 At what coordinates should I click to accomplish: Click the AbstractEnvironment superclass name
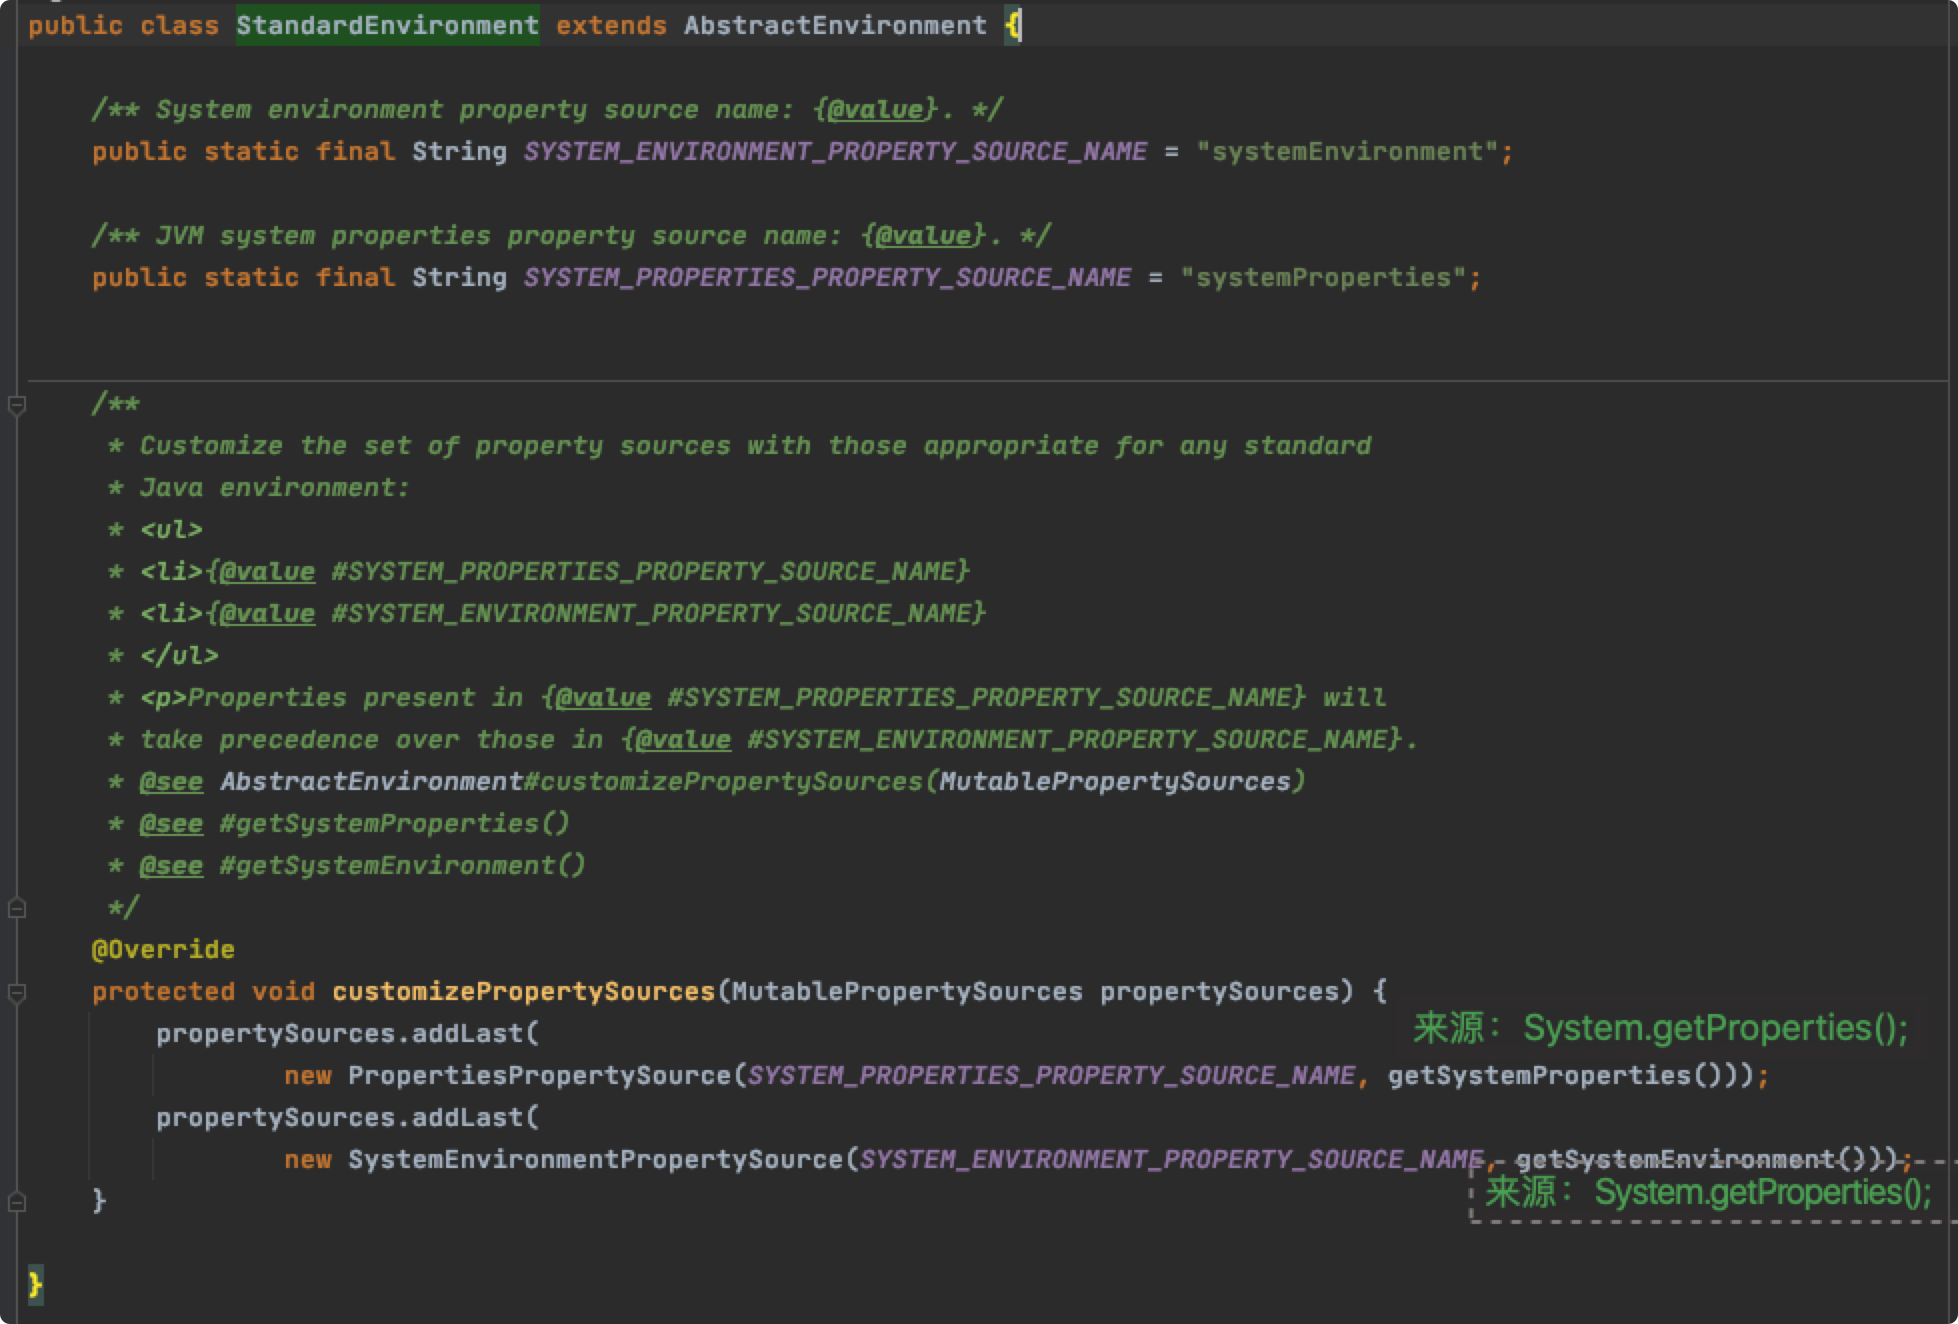click(835, 25)
